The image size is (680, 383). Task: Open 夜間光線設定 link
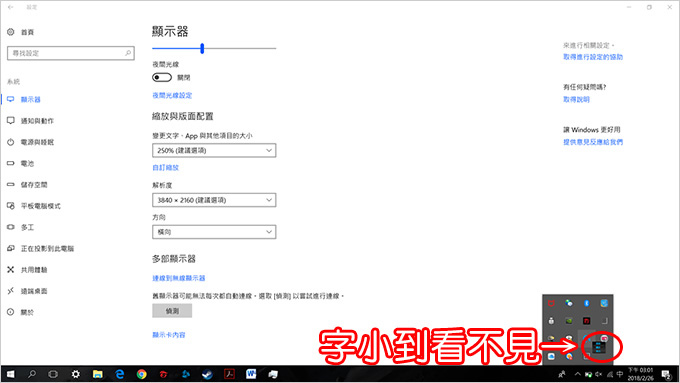(172, 95)
